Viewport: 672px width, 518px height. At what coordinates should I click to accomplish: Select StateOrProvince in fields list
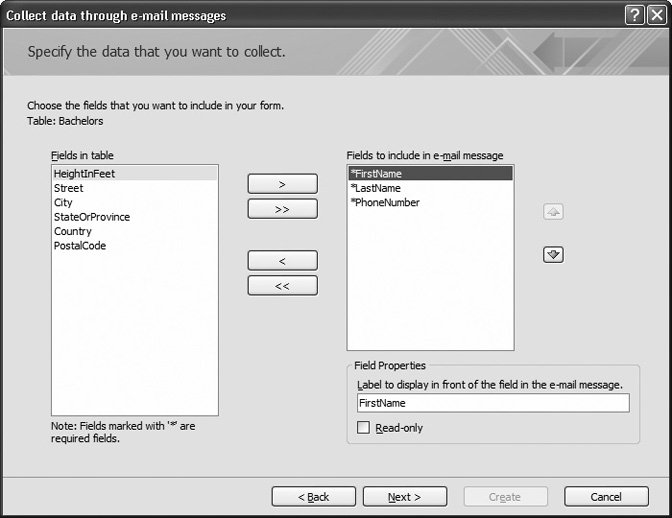click(92, 217)
